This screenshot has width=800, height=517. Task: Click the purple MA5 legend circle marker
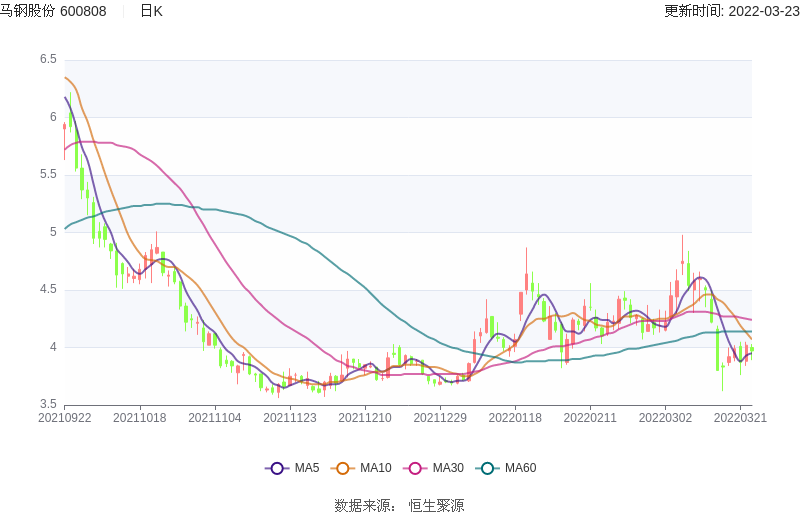[x=276, y=468]
